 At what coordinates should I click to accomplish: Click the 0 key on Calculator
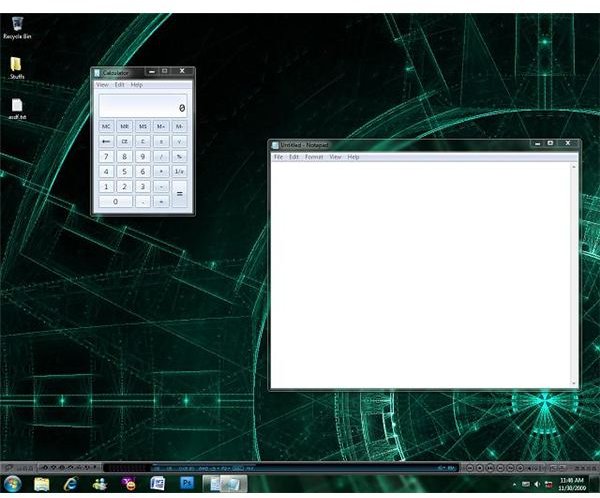pyautogui.click(x=115, y=202)
